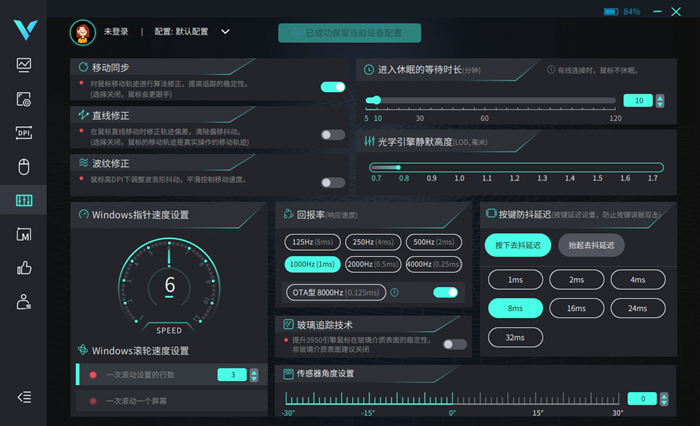Select the 500Hz (2ms) polling rate
Viewport: 700px width, 426px height.
click(x=433, y=241)
